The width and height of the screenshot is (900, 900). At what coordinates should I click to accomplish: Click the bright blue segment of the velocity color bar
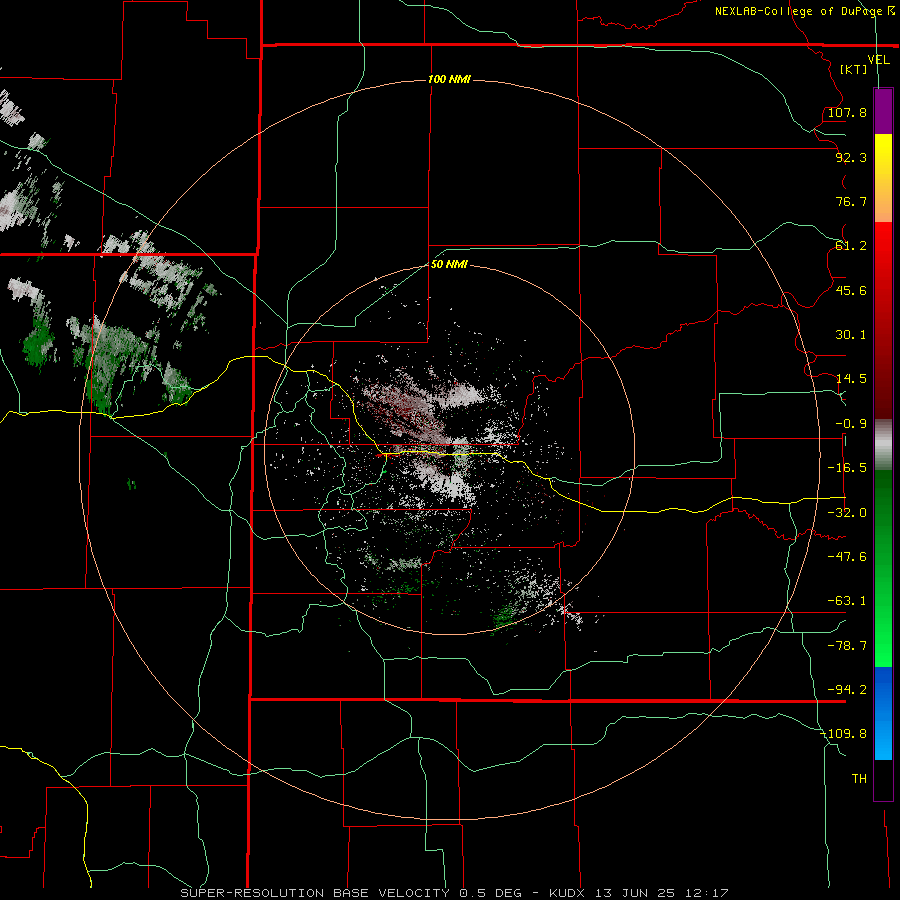coord(883,713)
